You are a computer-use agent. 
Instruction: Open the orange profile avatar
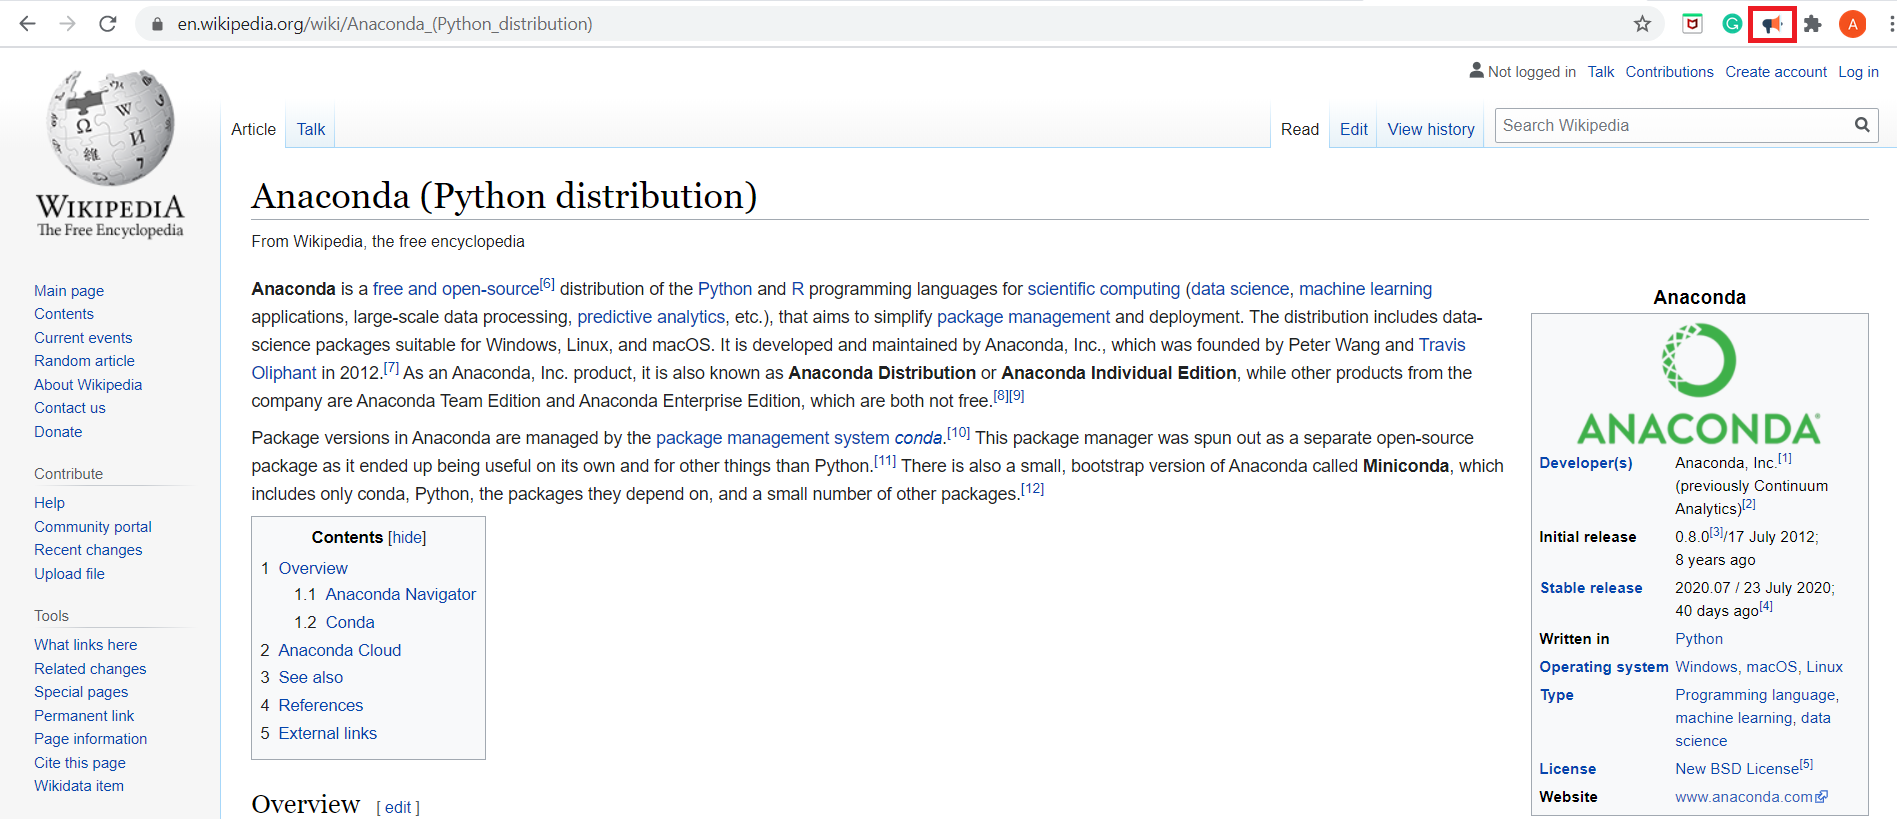(x=1852, y=24)
